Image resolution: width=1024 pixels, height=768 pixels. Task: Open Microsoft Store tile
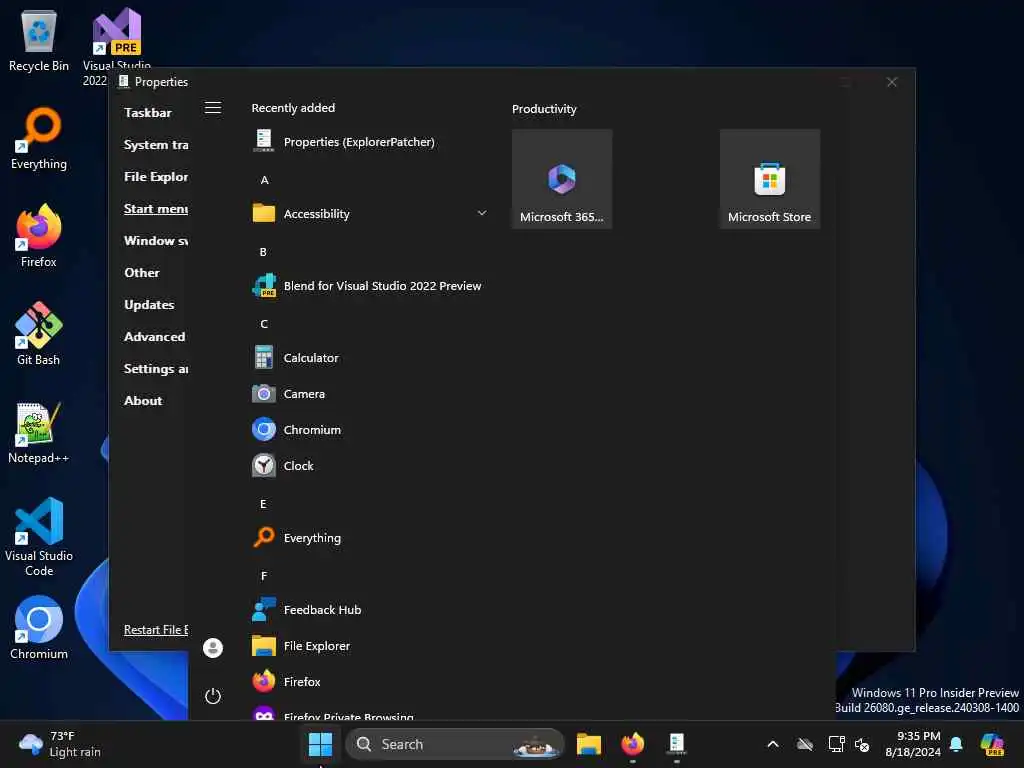point(769,179)
